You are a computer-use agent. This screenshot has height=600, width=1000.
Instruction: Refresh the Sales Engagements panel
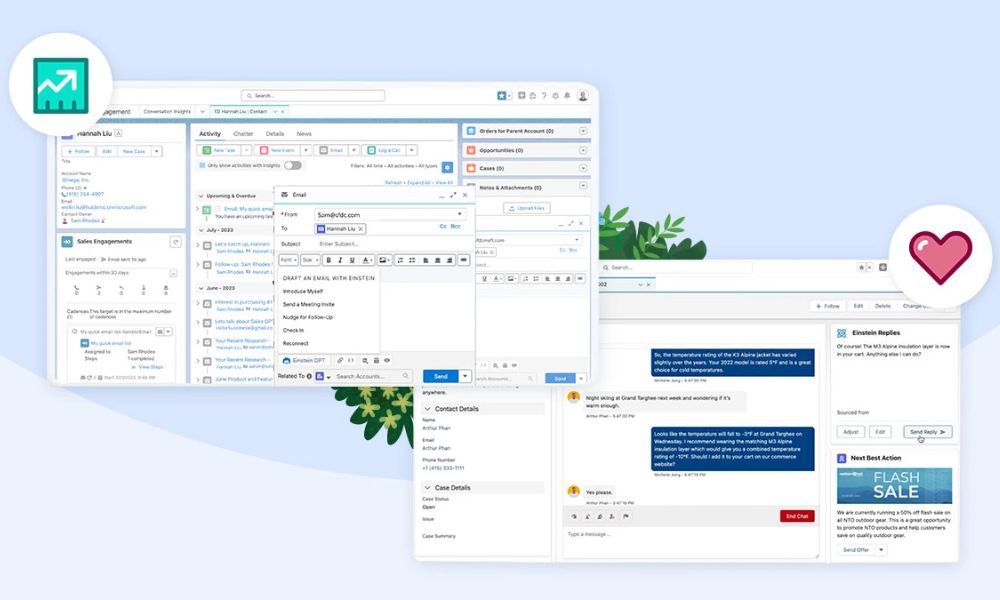pos(175,242)
